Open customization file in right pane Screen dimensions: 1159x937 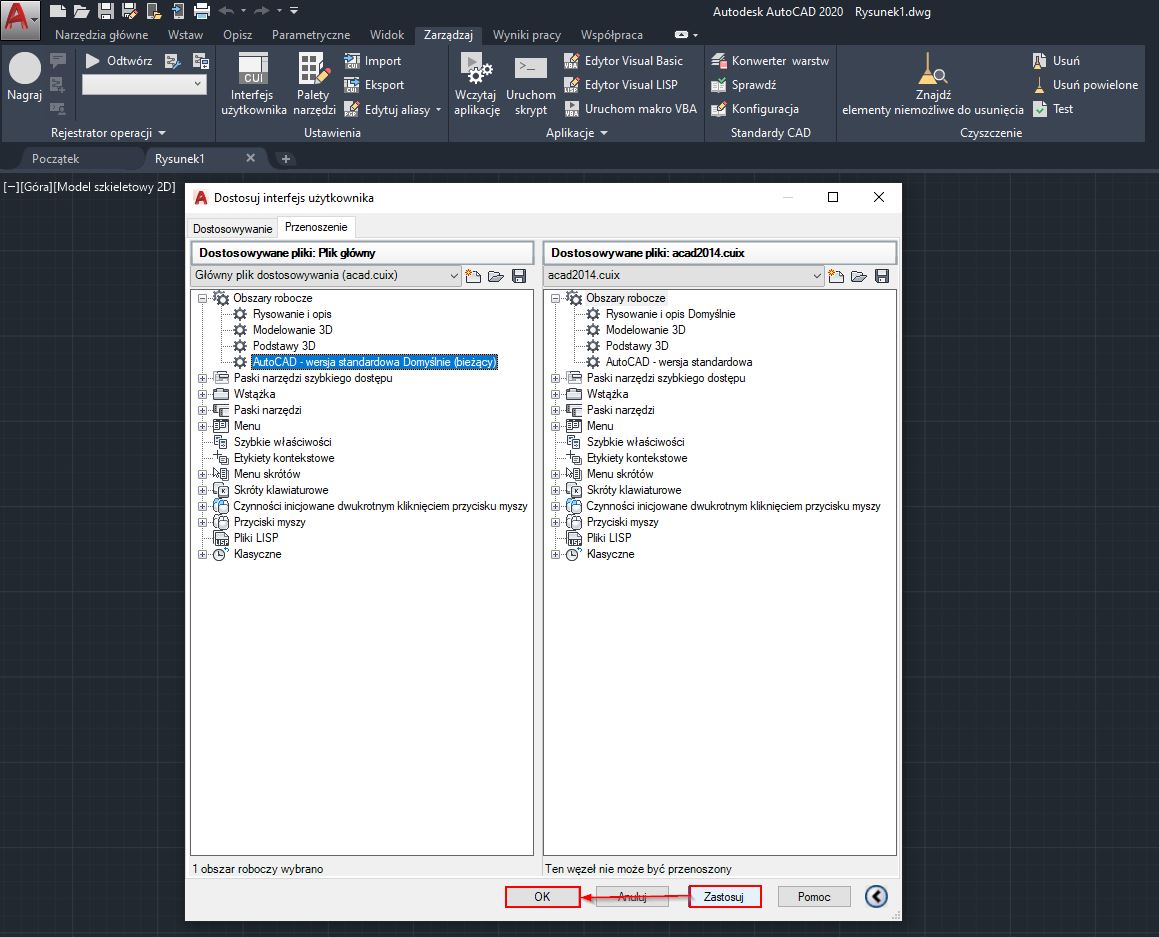click(859, 276)
